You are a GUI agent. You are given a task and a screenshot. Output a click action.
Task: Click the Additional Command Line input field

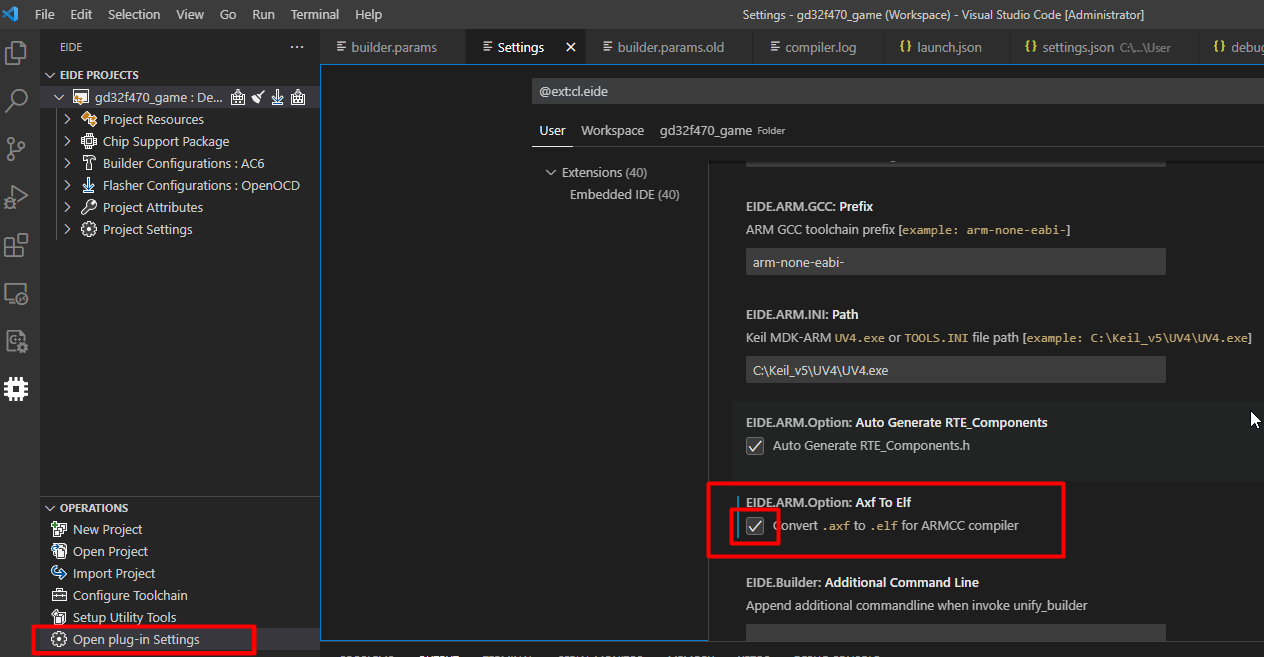[x=955, y=633]
